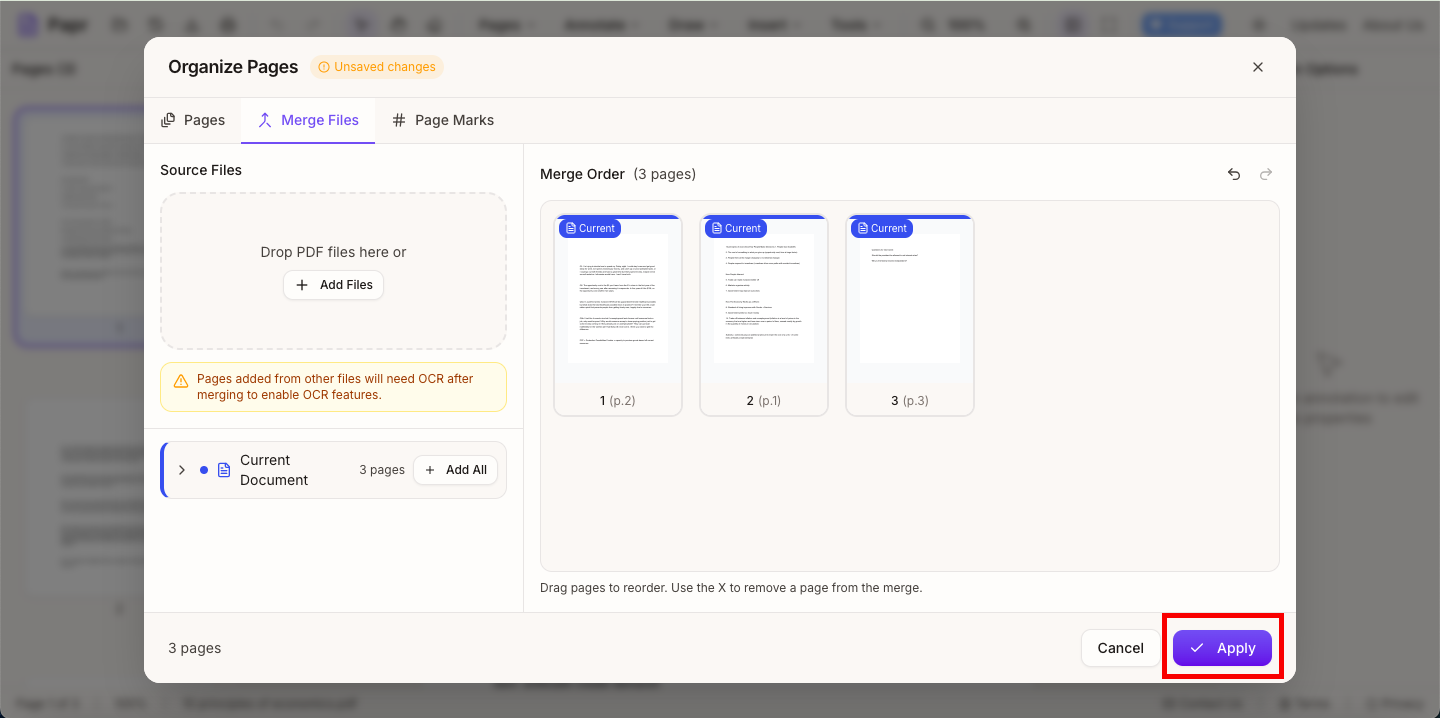Screen dimensions: 1440x718
Task: Open the Page Marks tab
Action: pos(443,120)
